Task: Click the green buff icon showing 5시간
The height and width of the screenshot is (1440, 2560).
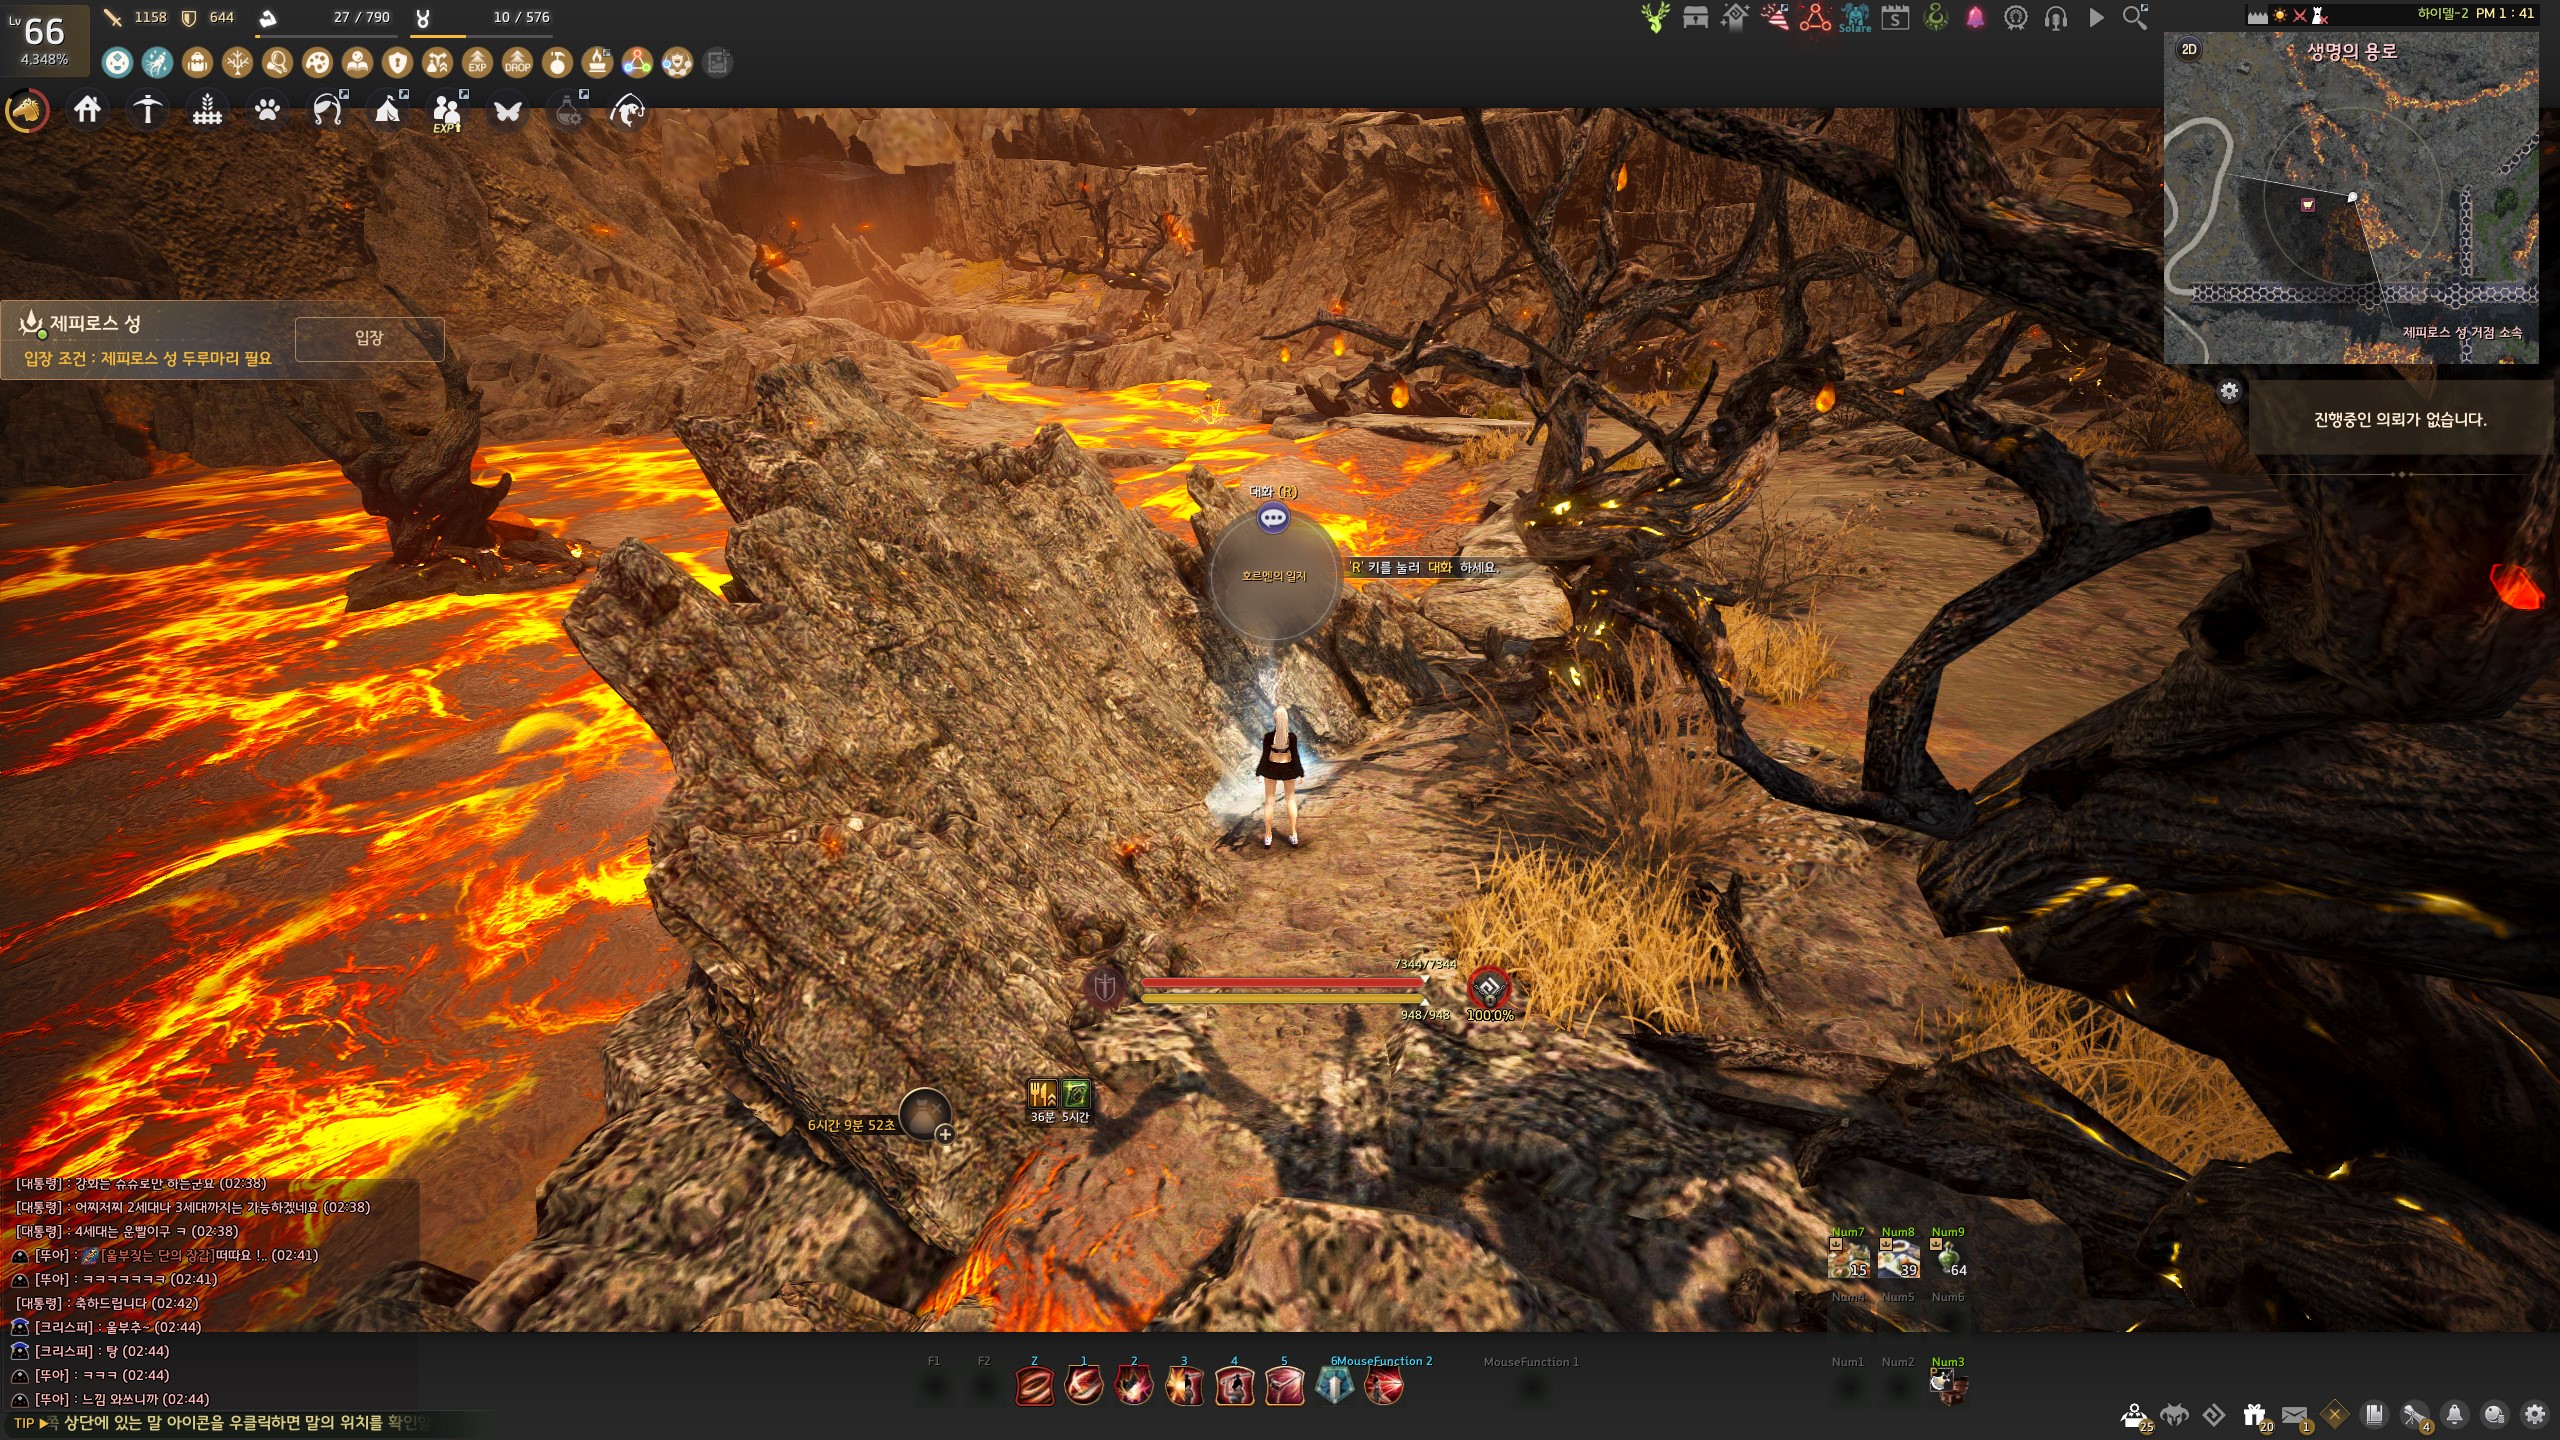Action: 1075,1094
